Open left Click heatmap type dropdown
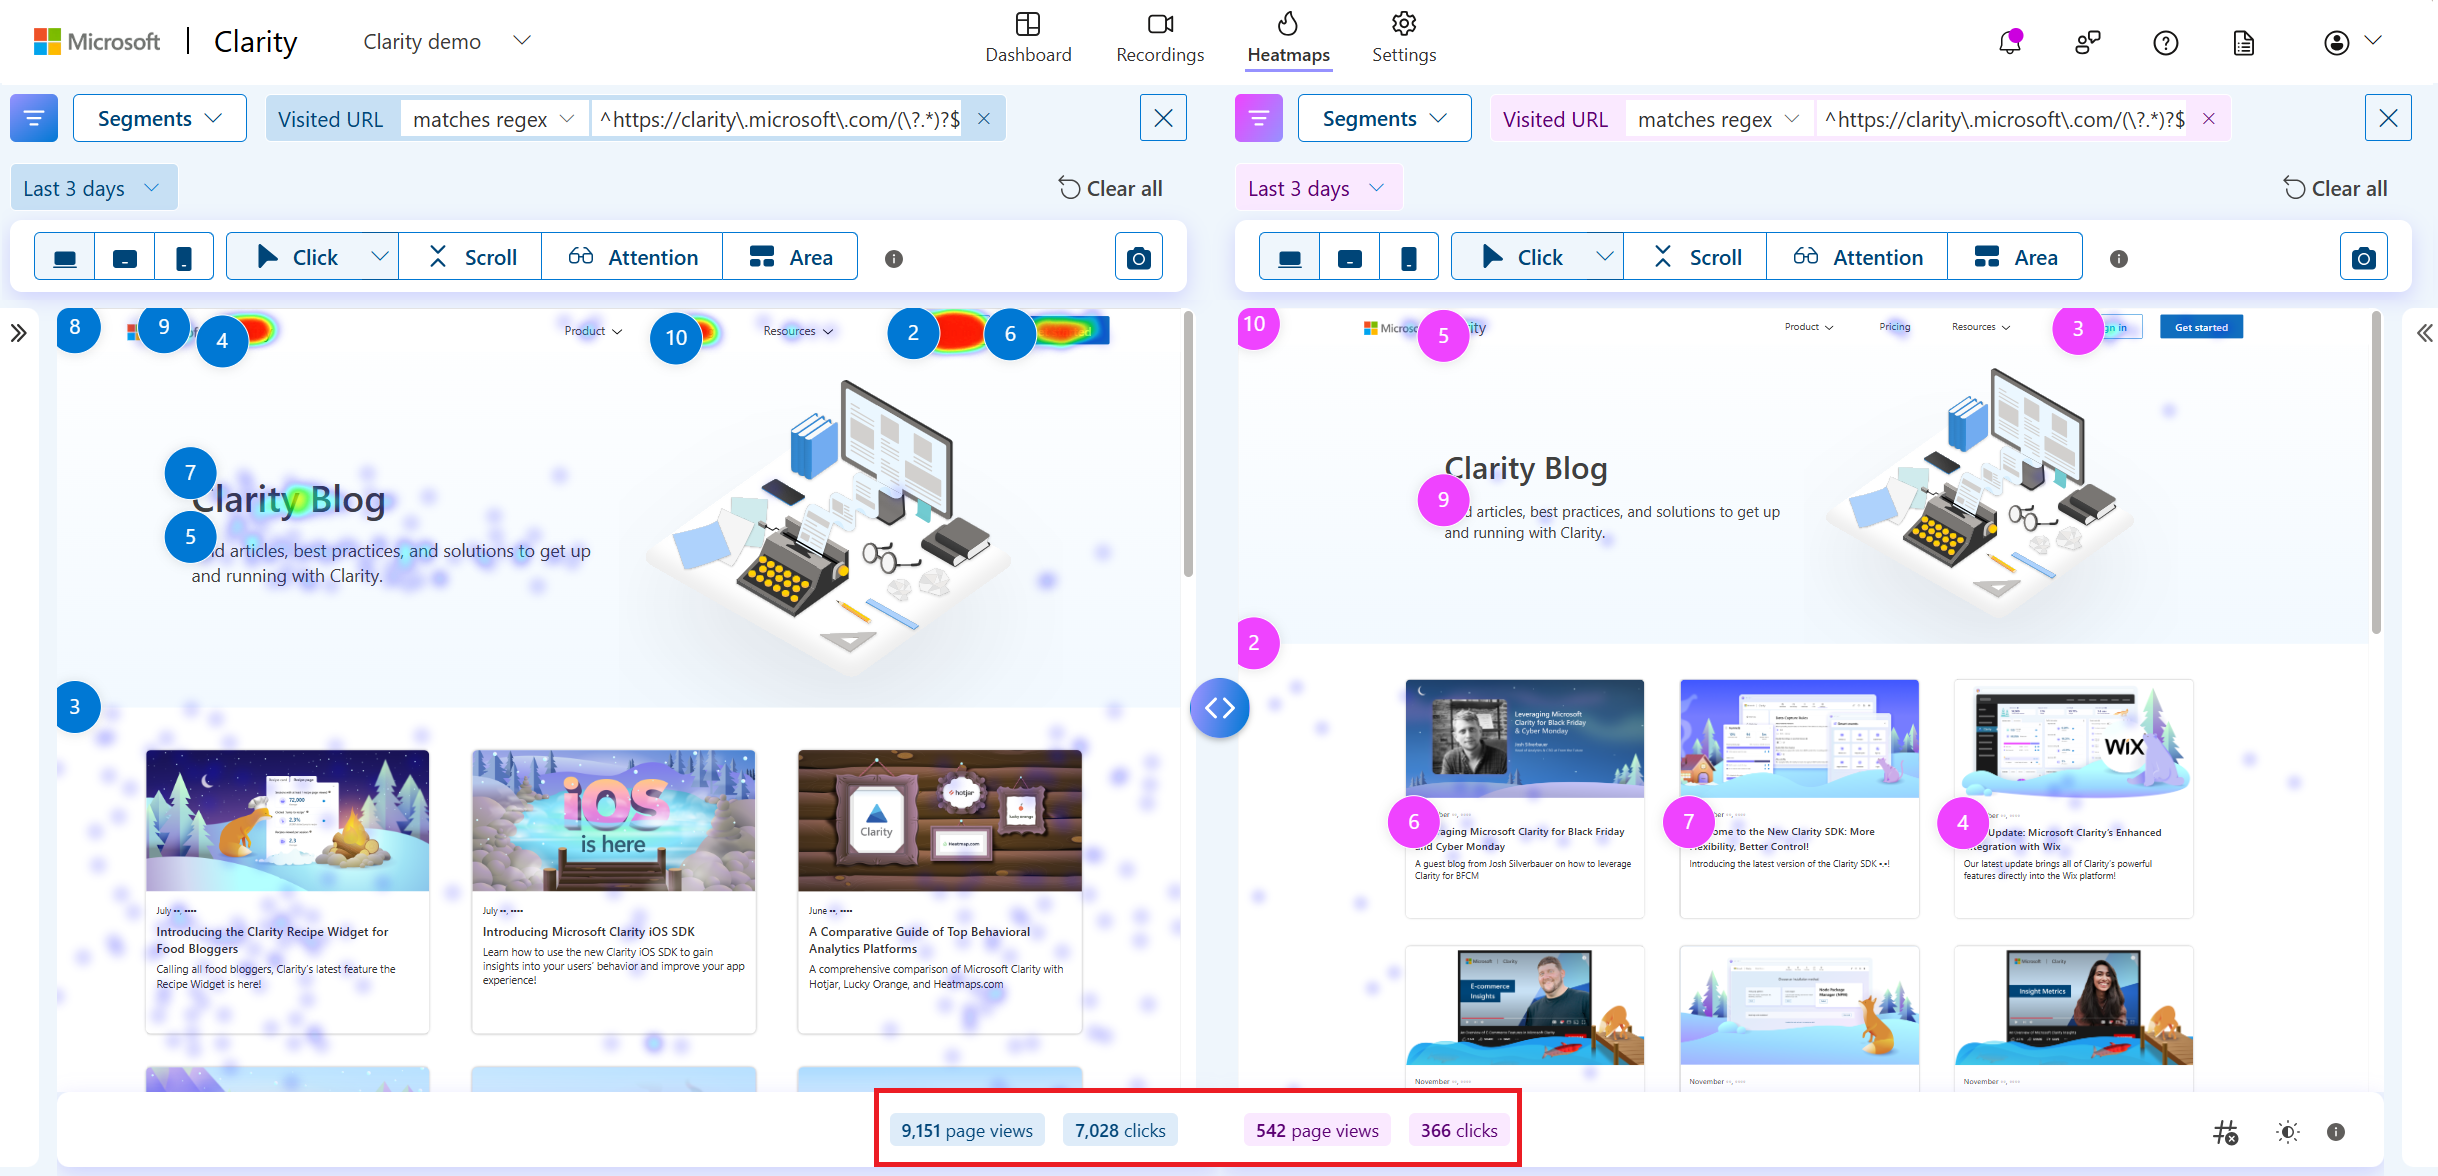 pos(379,257)
